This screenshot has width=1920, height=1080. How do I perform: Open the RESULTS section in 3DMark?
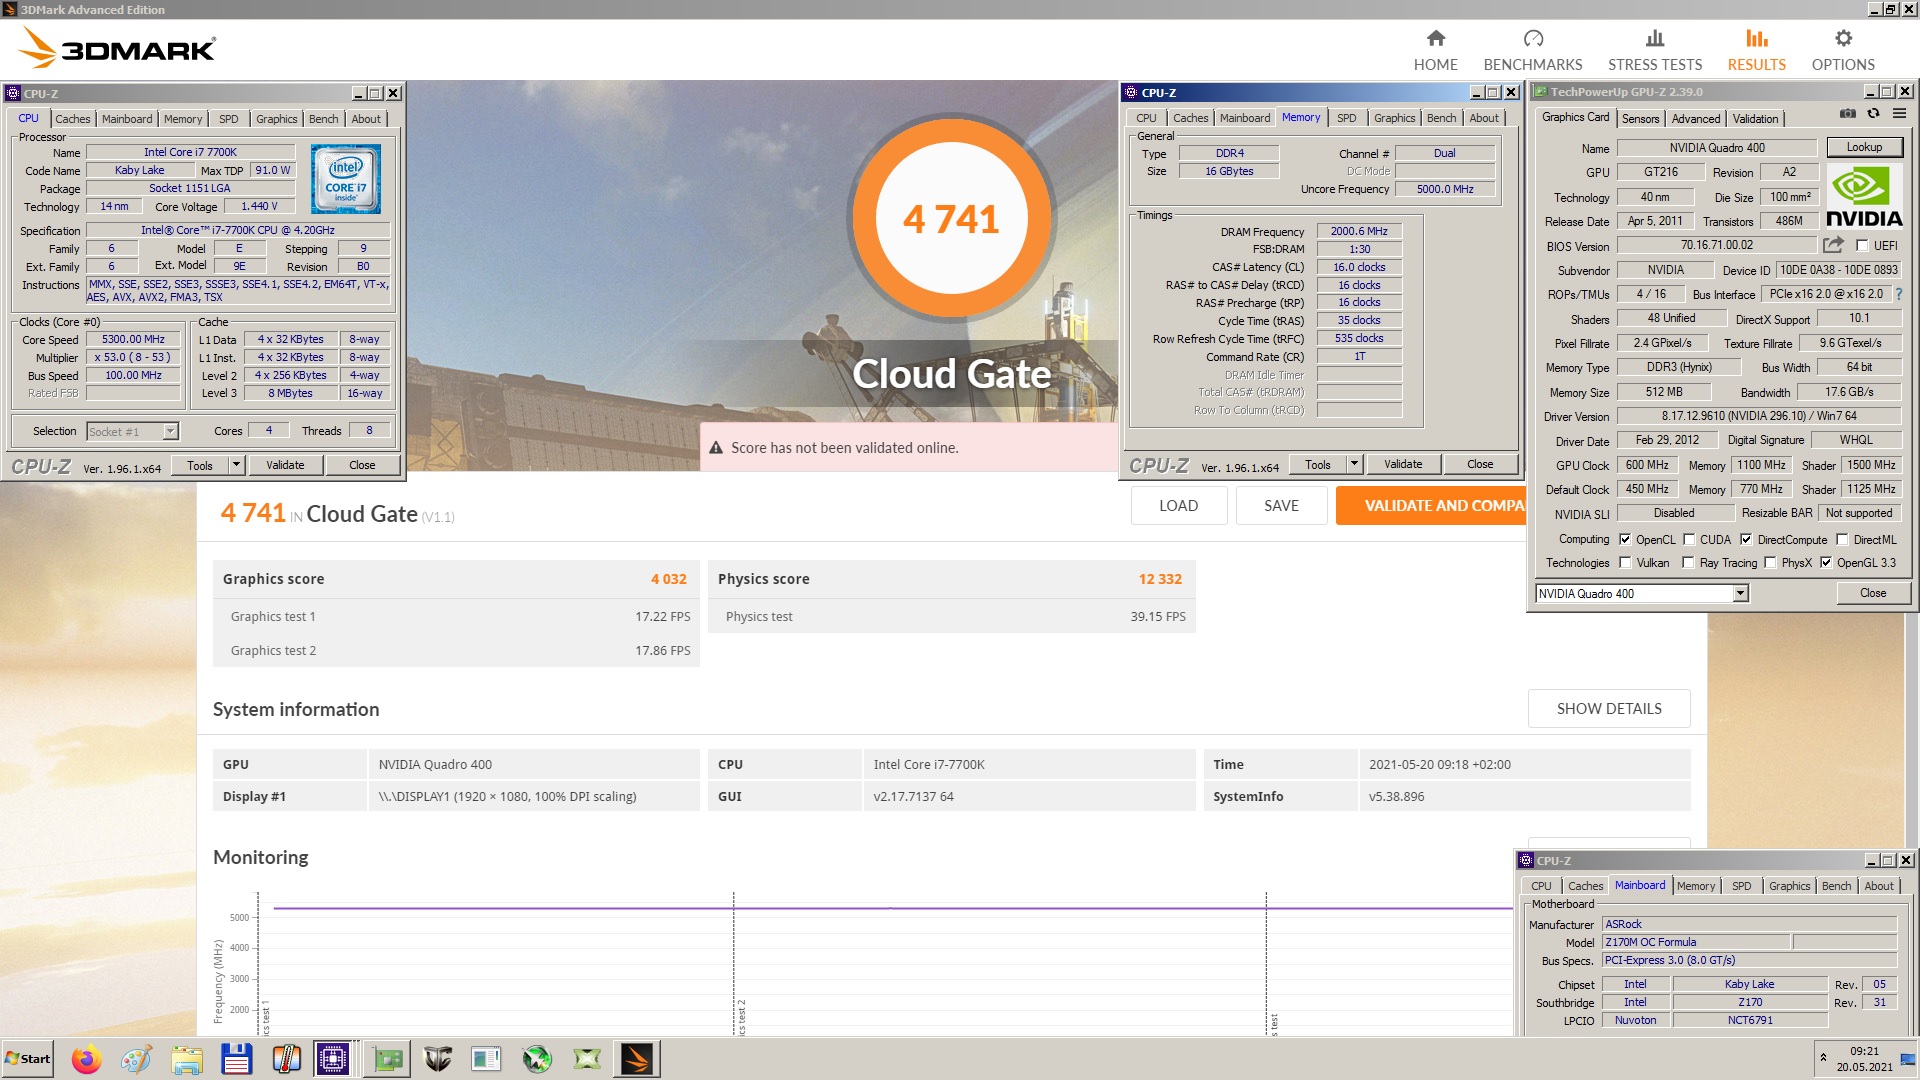pos(1756,50)
